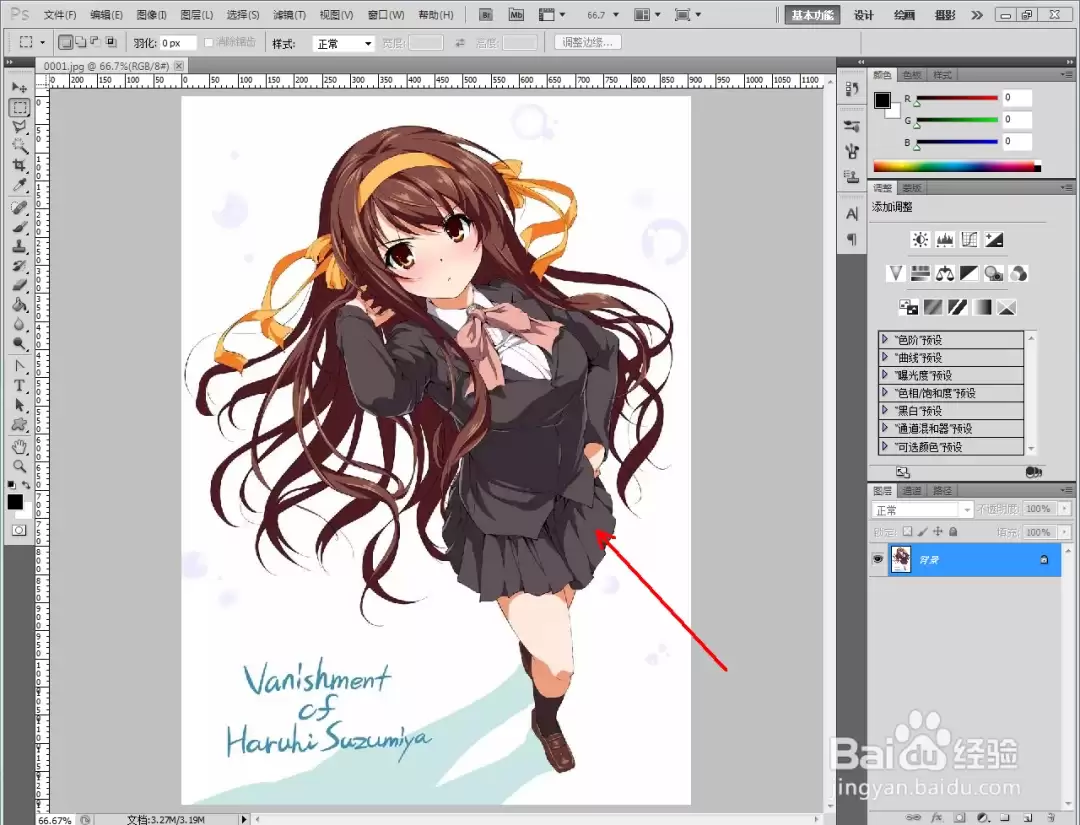Click the 调整边缘 refine edge button
Image resolution: width=1080 pixels, height=825 pixels.
(588, 43)
